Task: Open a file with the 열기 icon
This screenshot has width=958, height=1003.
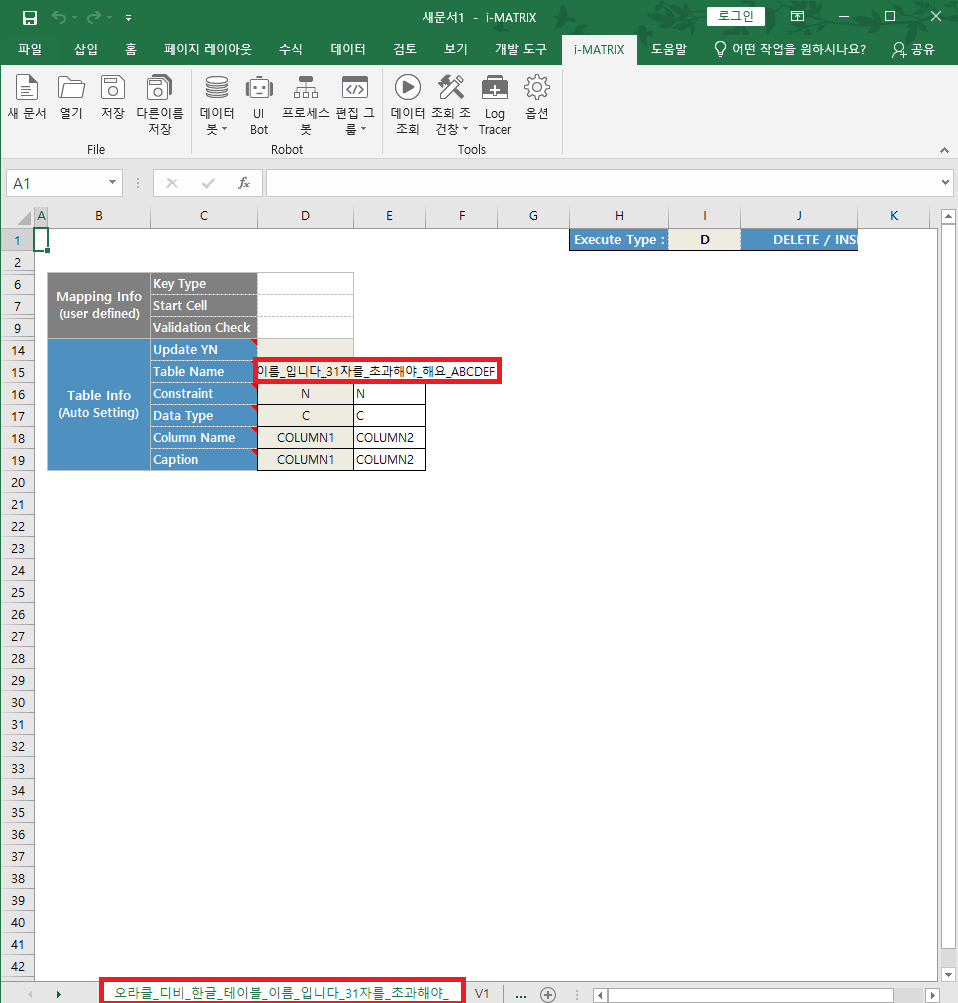Action: point(71,97)
